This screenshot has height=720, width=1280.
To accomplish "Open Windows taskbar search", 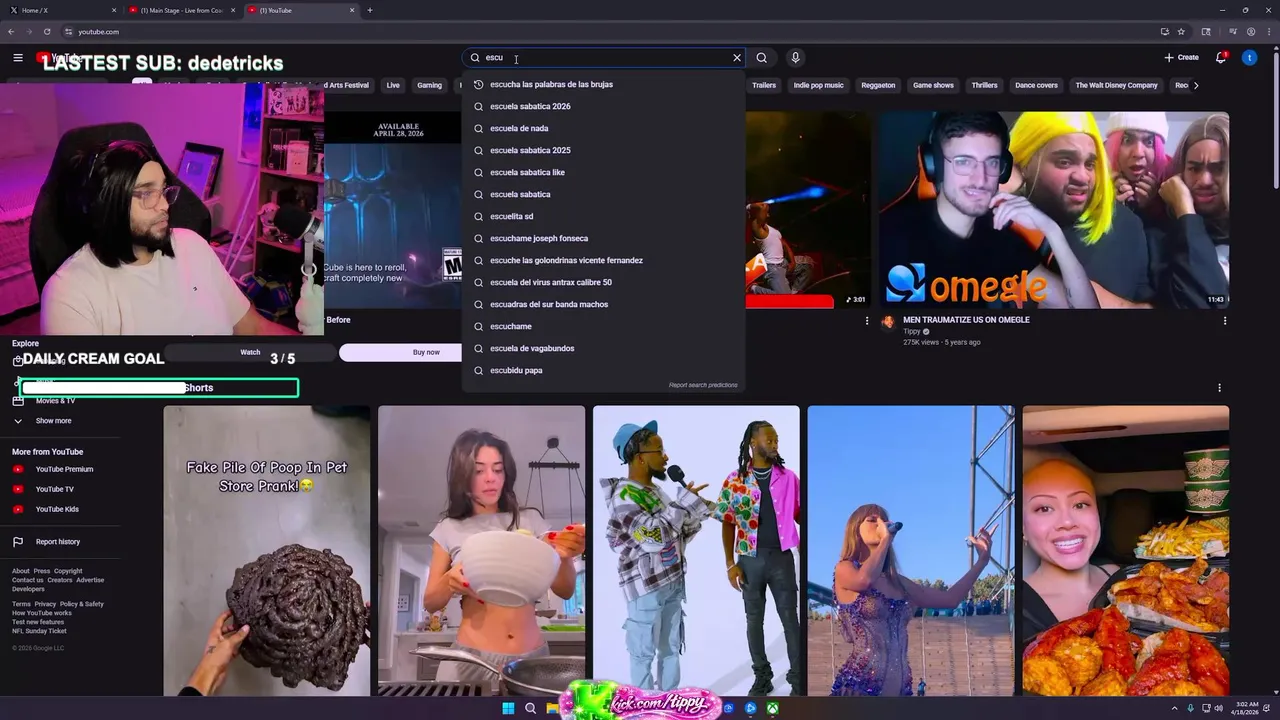I will click(x=531, y=709).
